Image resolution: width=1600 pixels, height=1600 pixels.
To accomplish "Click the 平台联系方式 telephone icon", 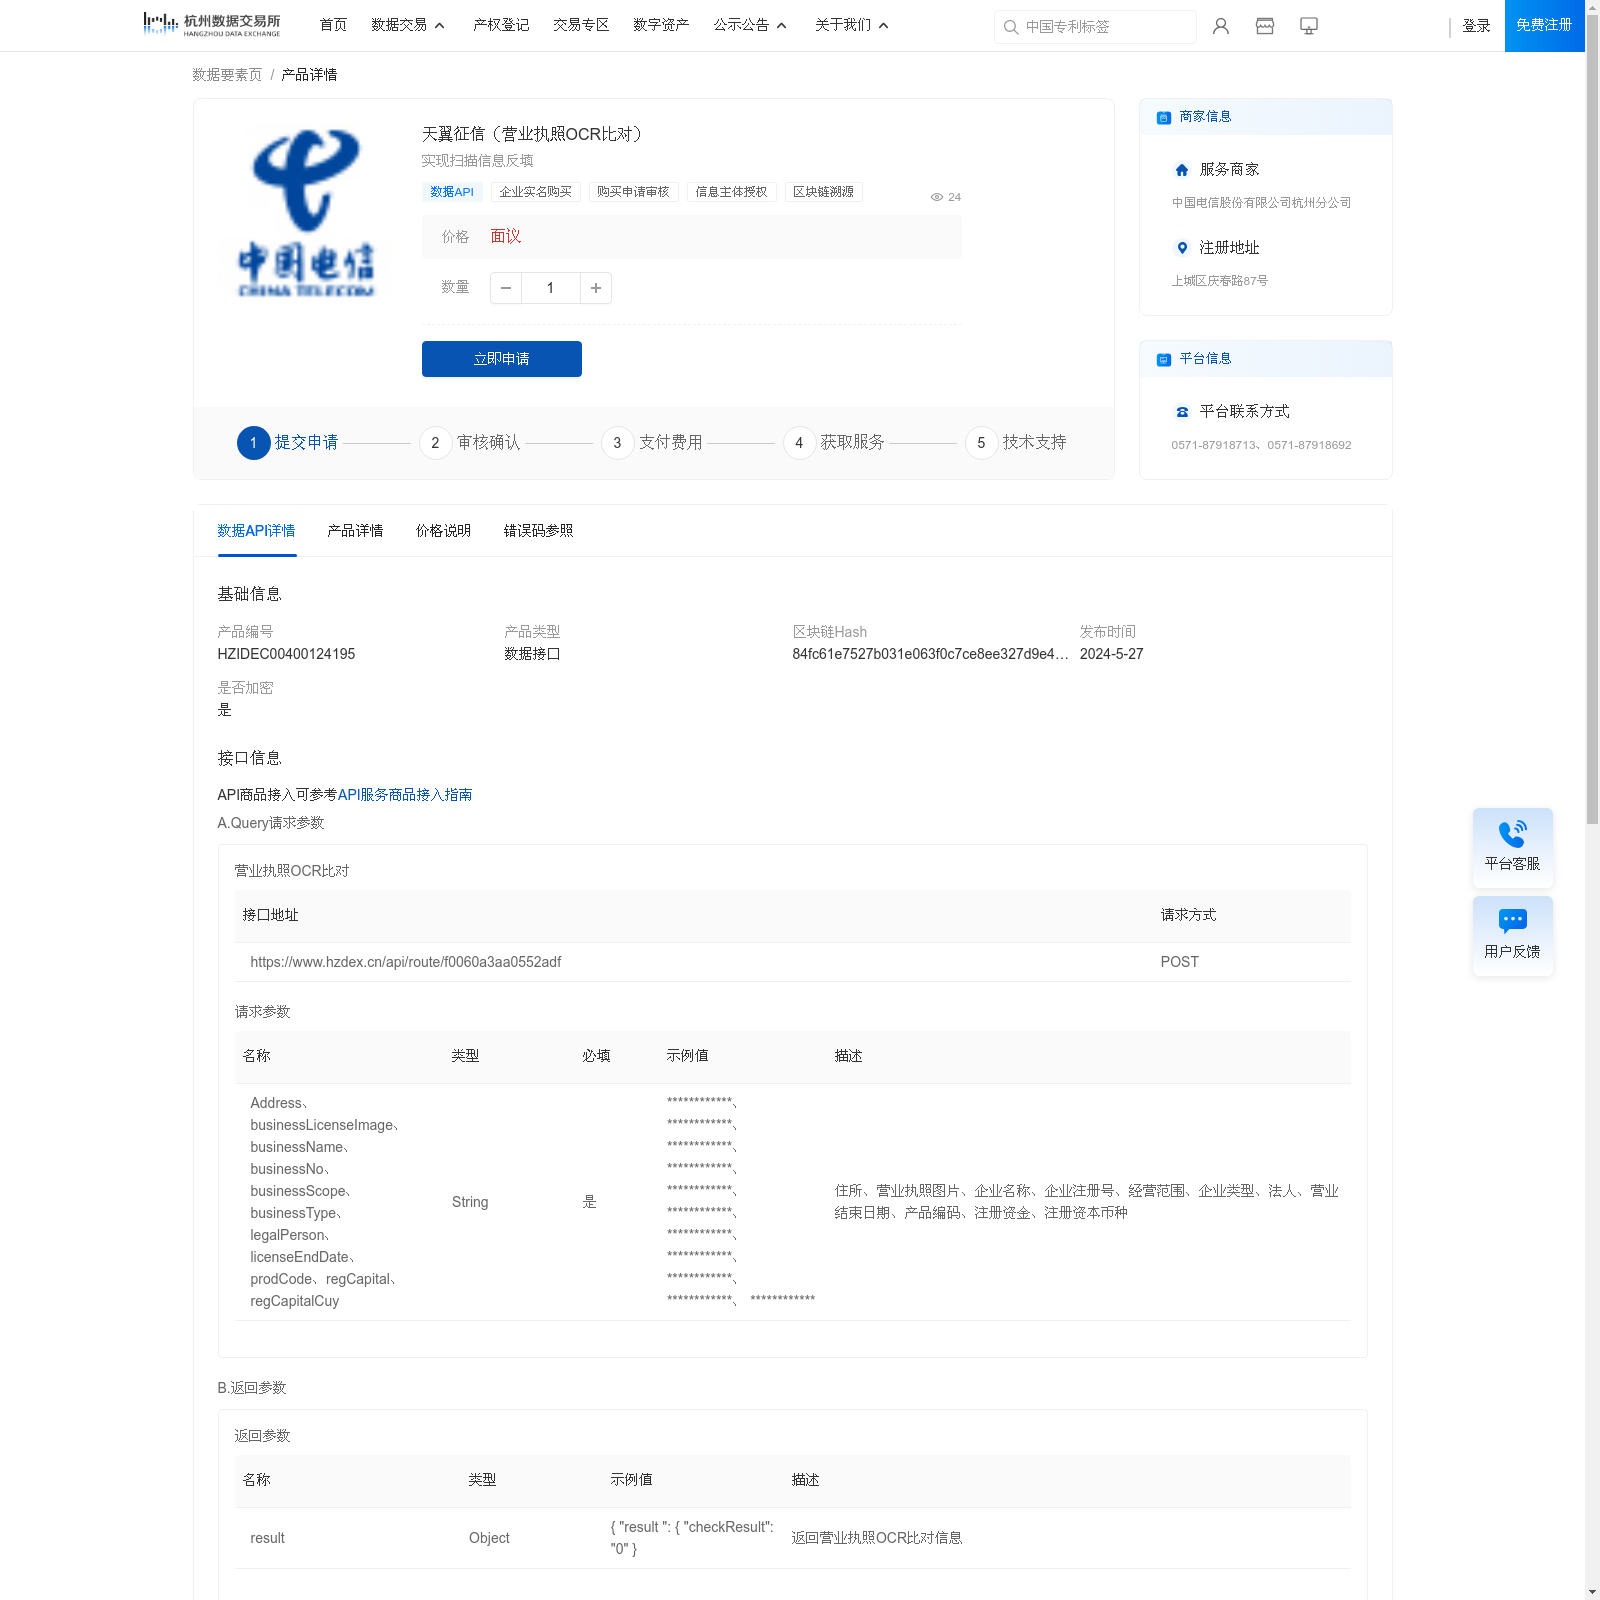I will [x=1182, y=412].
